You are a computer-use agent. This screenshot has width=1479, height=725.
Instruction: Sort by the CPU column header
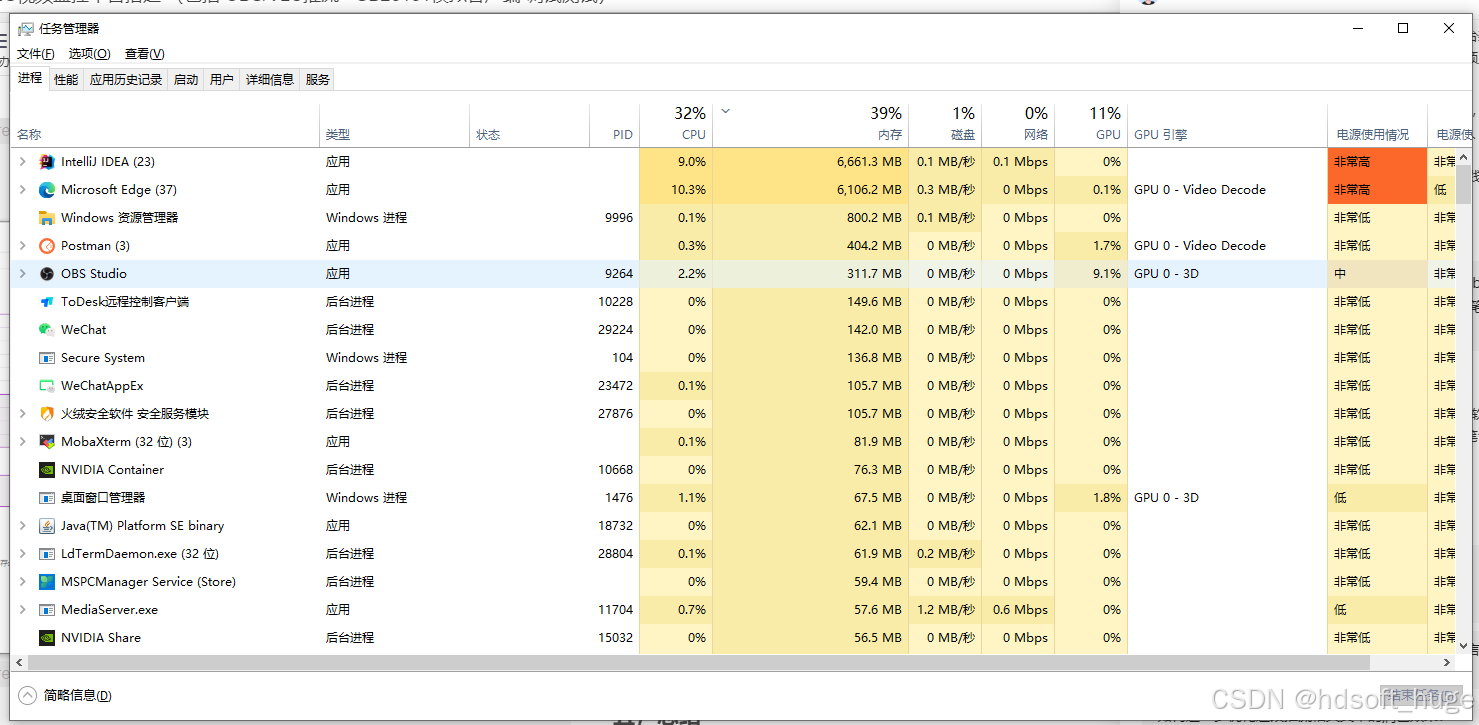pyautogui.click(x=676, y=125)
